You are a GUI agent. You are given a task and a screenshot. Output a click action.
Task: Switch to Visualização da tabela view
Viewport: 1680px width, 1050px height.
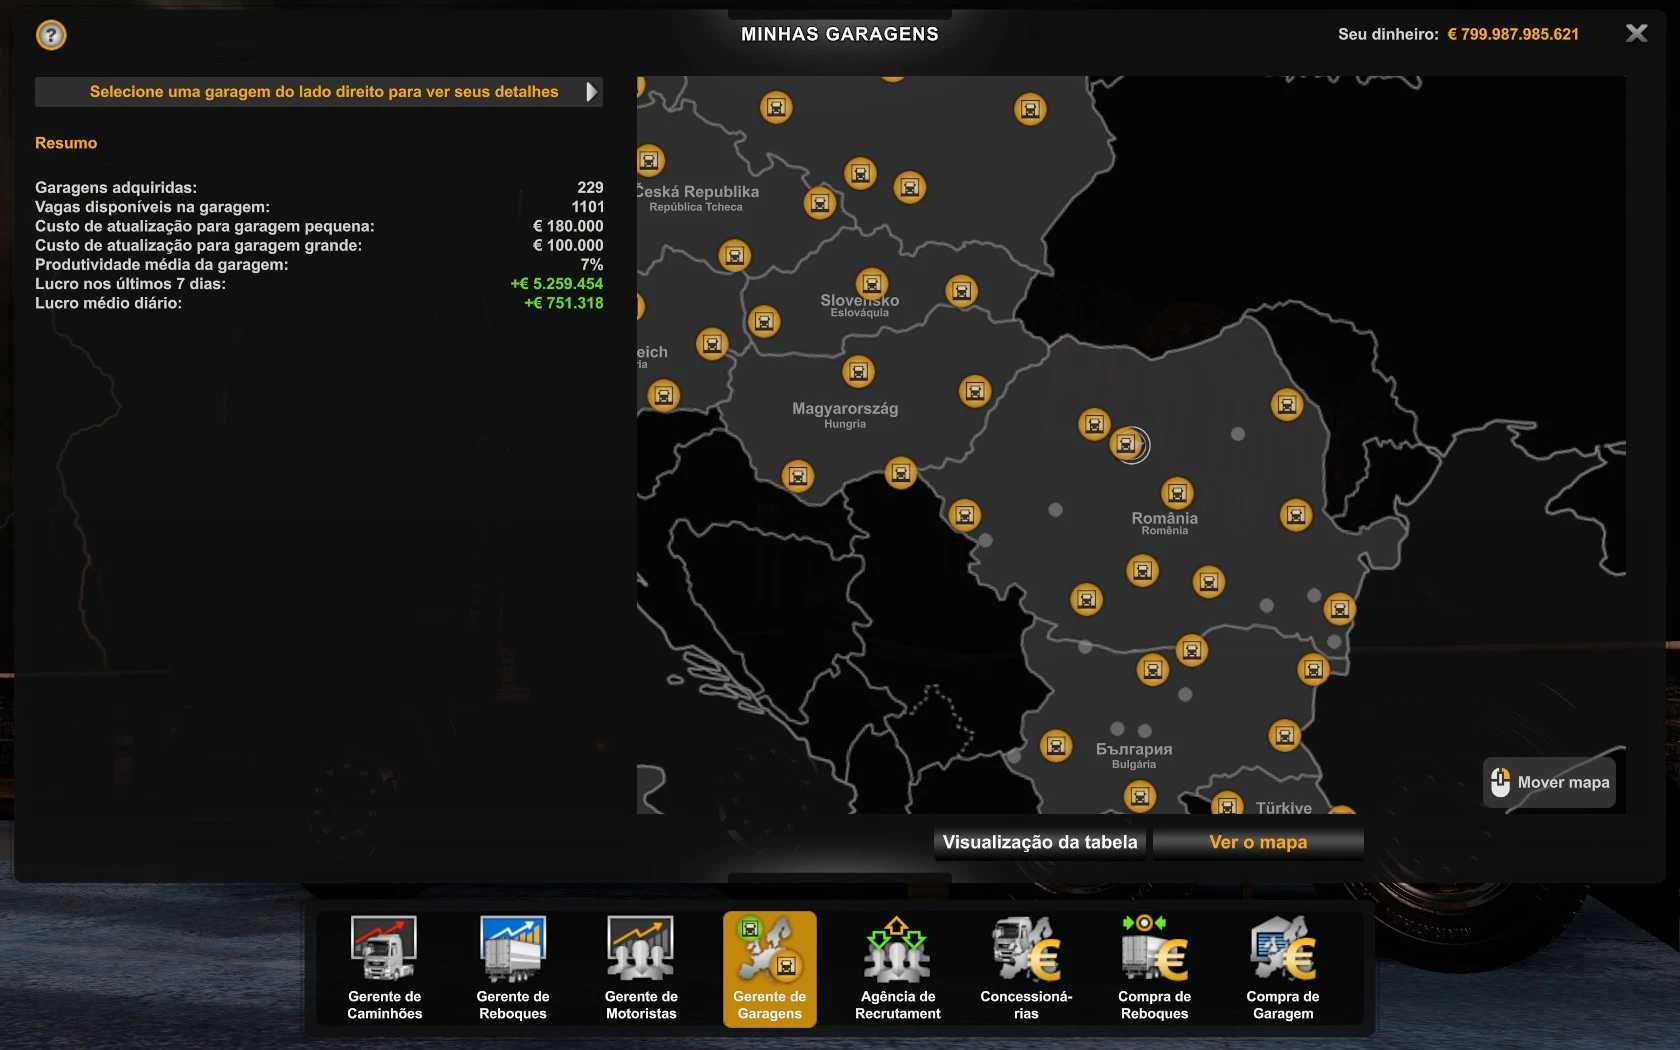click(1039, 842)
